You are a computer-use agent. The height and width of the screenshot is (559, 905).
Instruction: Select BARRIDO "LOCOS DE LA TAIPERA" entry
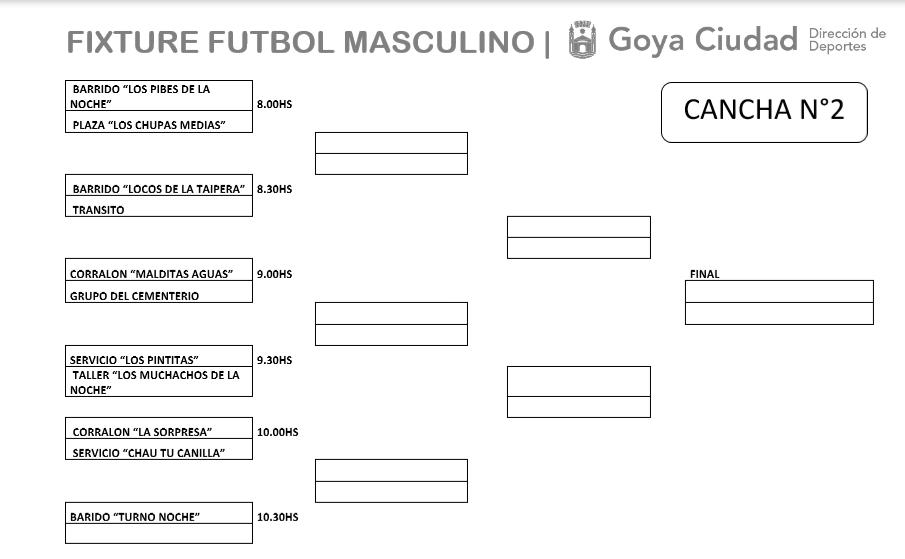click(159, 185)
